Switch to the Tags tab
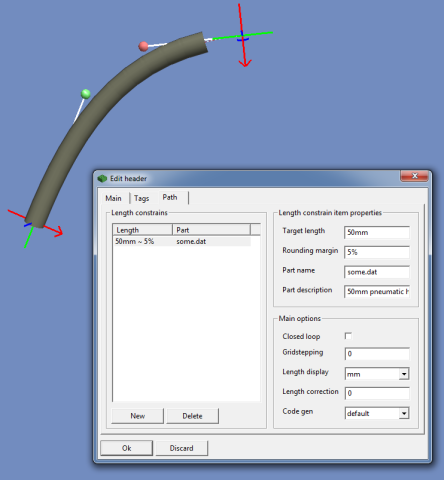This screenshot has width=444, height=480. pos(141,198)
